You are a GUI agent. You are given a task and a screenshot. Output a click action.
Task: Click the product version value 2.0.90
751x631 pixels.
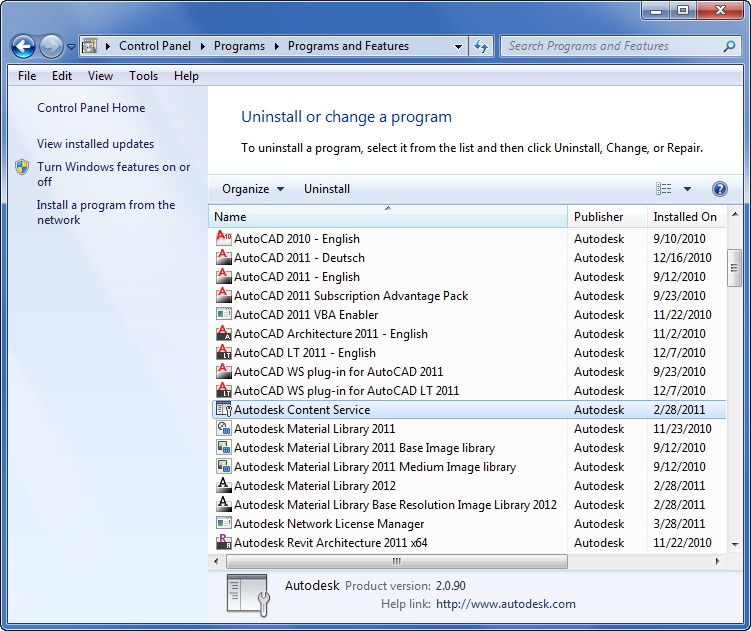click(x=450, y=585)
